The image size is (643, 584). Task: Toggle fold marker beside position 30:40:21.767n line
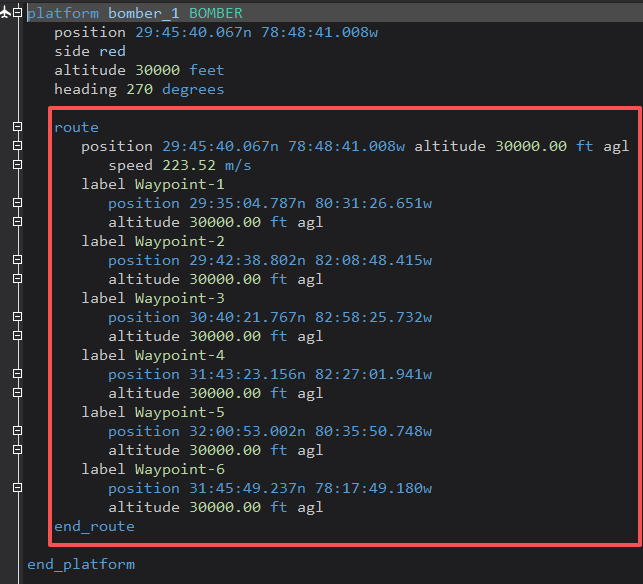pos(17,317)
